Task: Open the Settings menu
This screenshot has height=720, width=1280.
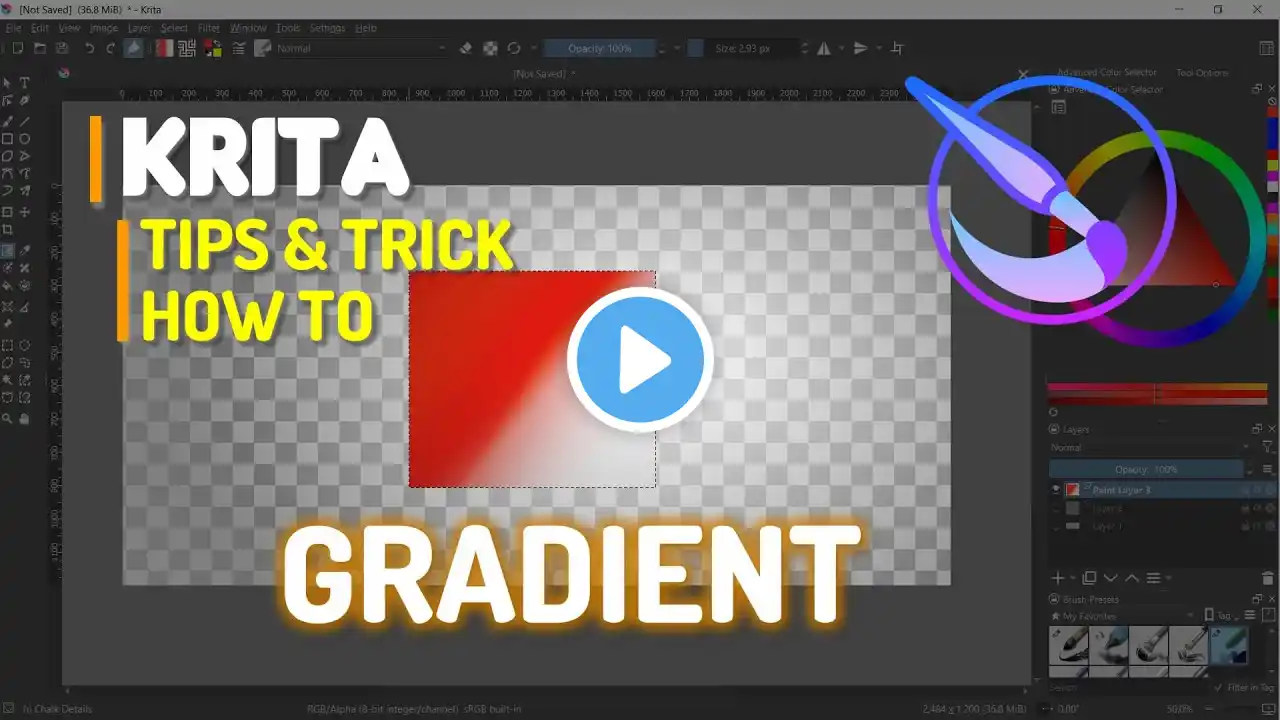Action: coord(328,28)
